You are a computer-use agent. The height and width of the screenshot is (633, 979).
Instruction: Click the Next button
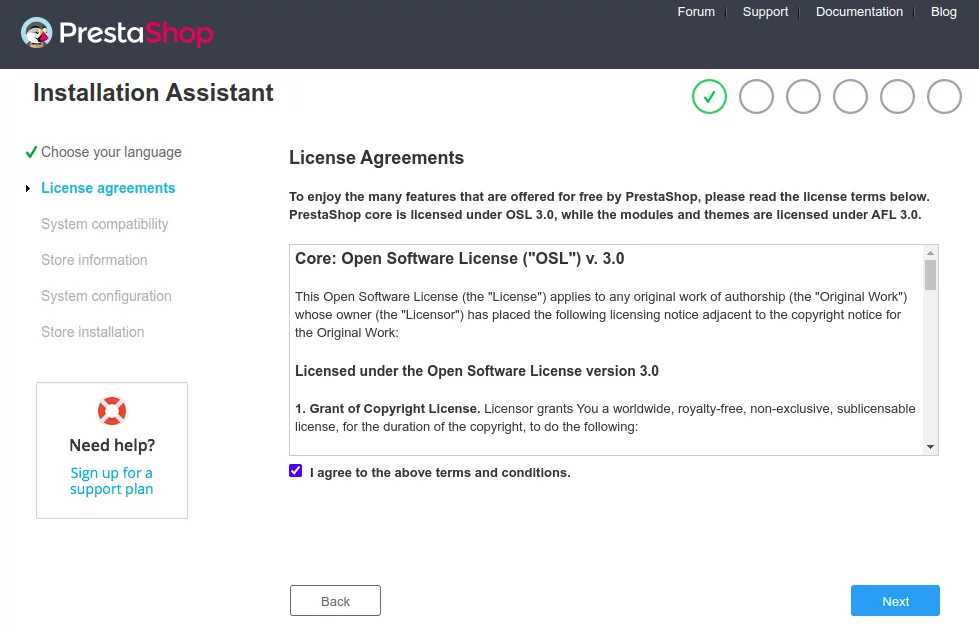click(895, 601)
